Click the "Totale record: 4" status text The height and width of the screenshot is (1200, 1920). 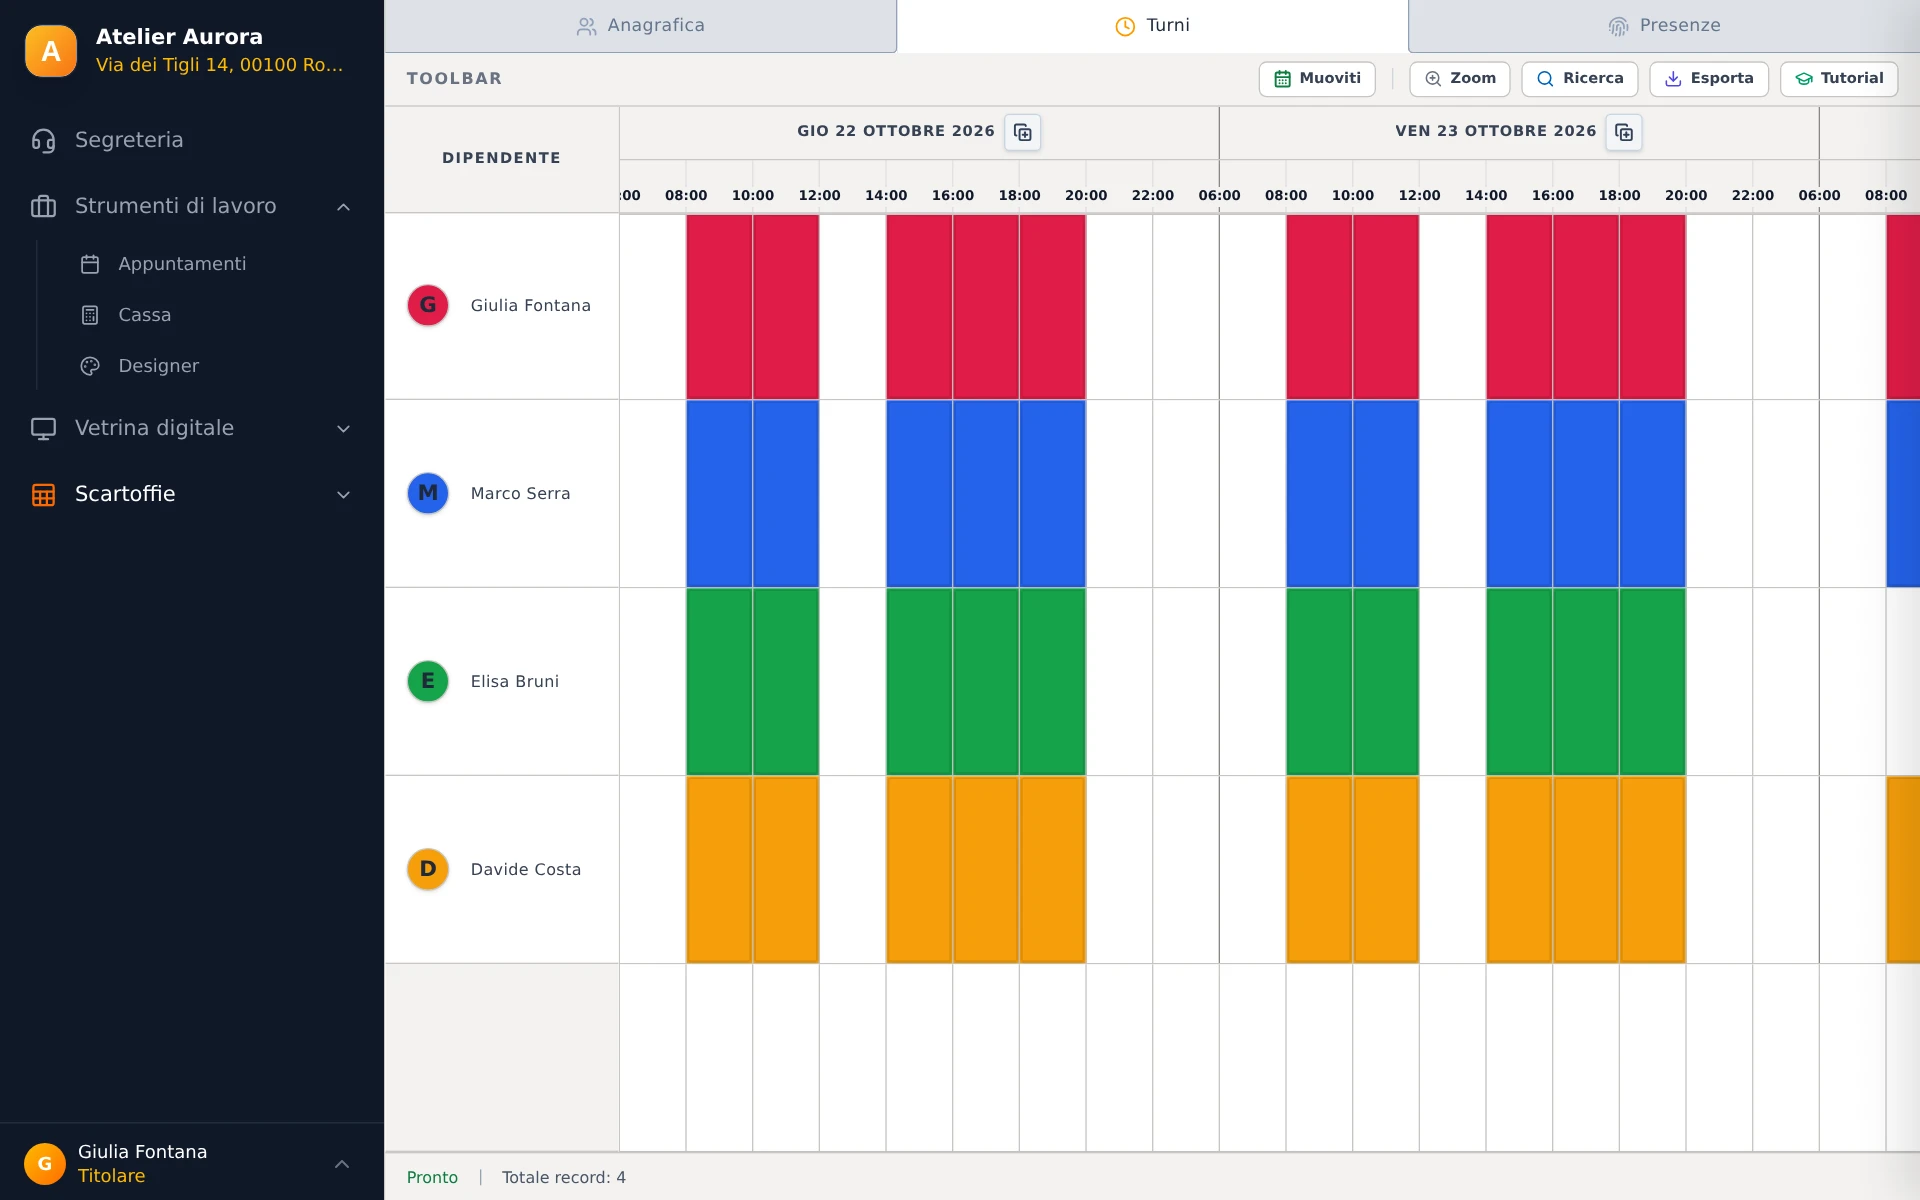point(564,1178)
